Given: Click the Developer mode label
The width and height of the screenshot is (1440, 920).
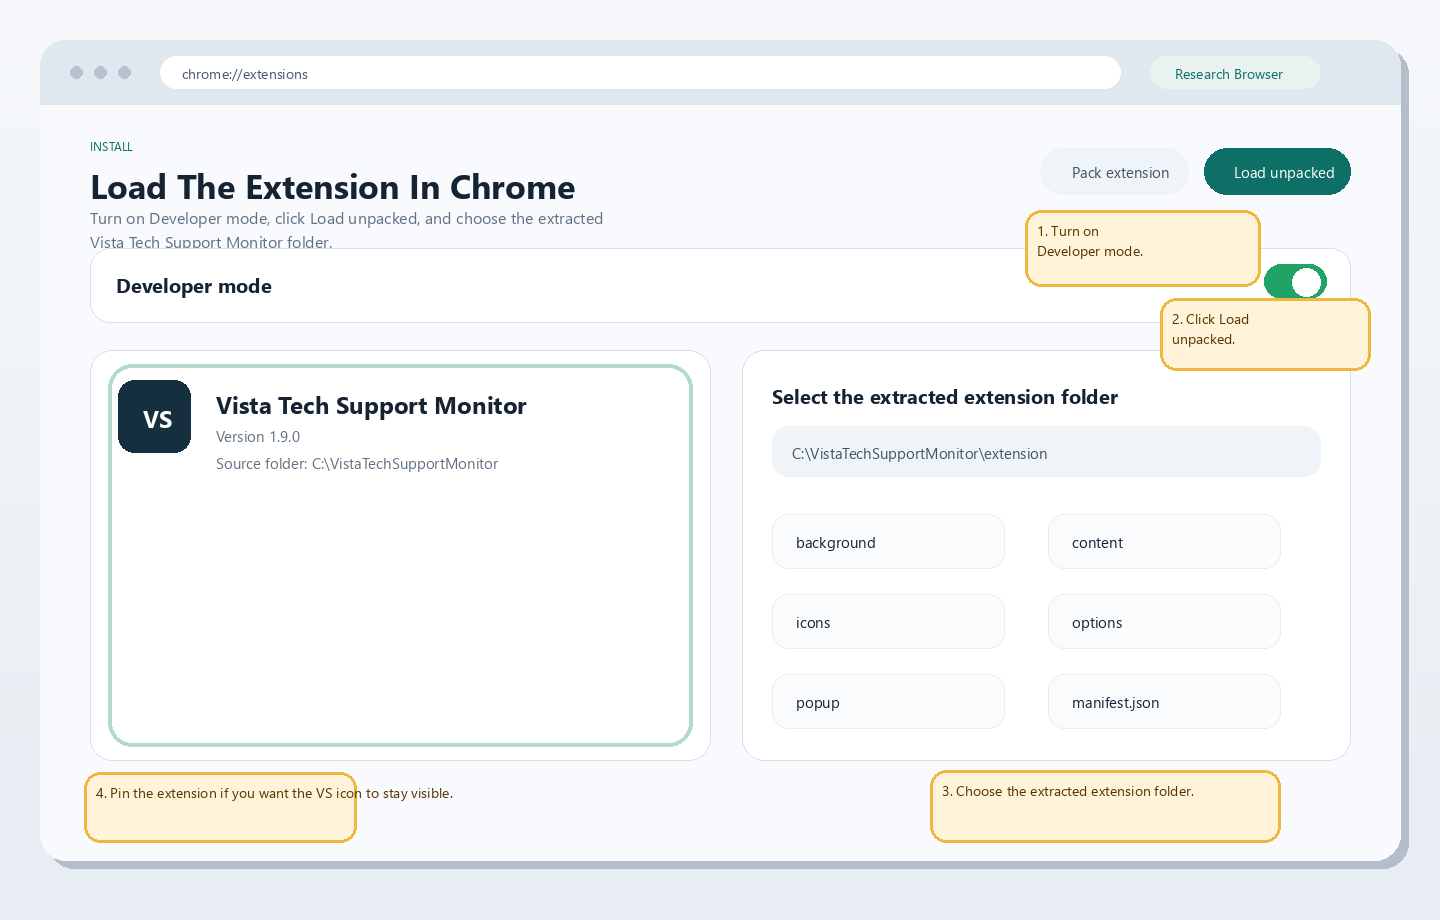Looking at the screenshot, I should (194, 286).
